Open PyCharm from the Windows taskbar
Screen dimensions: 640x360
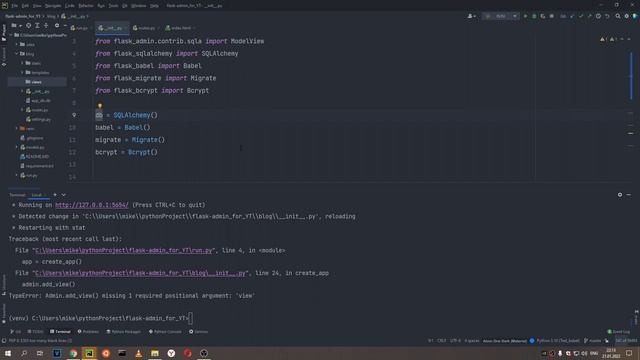click(x=89, y=353)
